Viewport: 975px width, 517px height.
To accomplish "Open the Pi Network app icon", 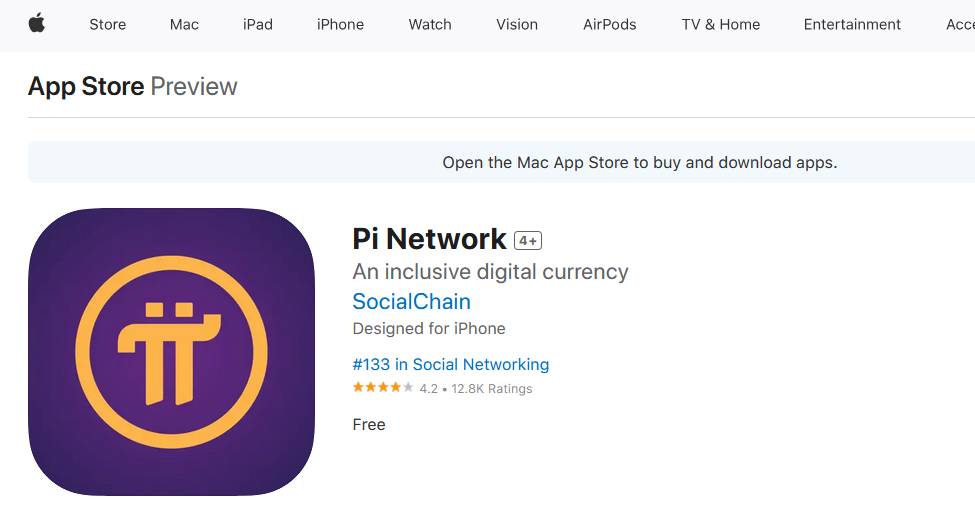I will coord(171,352).
